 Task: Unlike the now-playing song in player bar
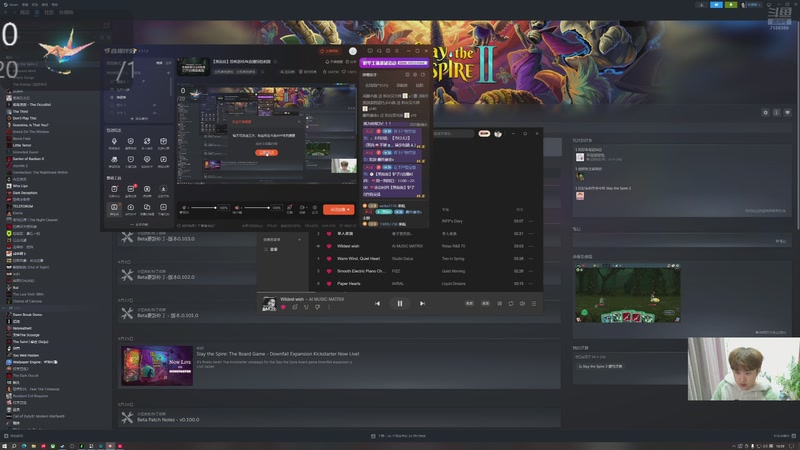283,307
